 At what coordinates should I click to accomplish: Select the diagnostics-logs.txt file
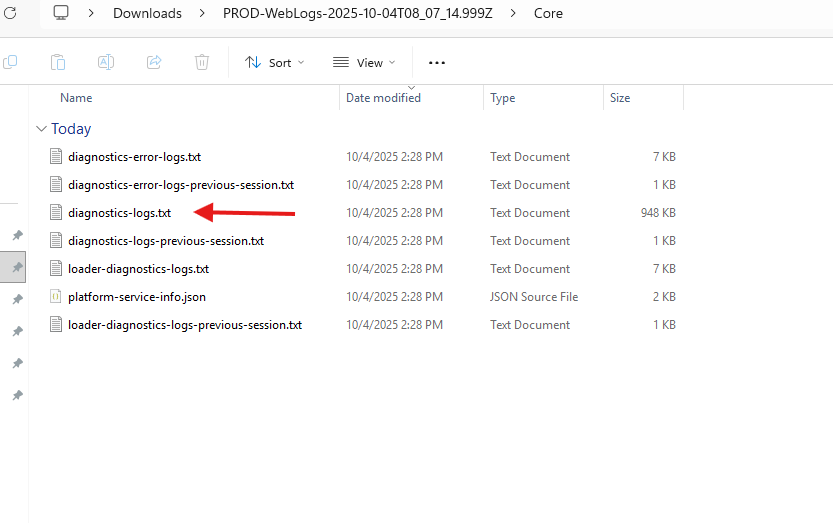(119, 213)
